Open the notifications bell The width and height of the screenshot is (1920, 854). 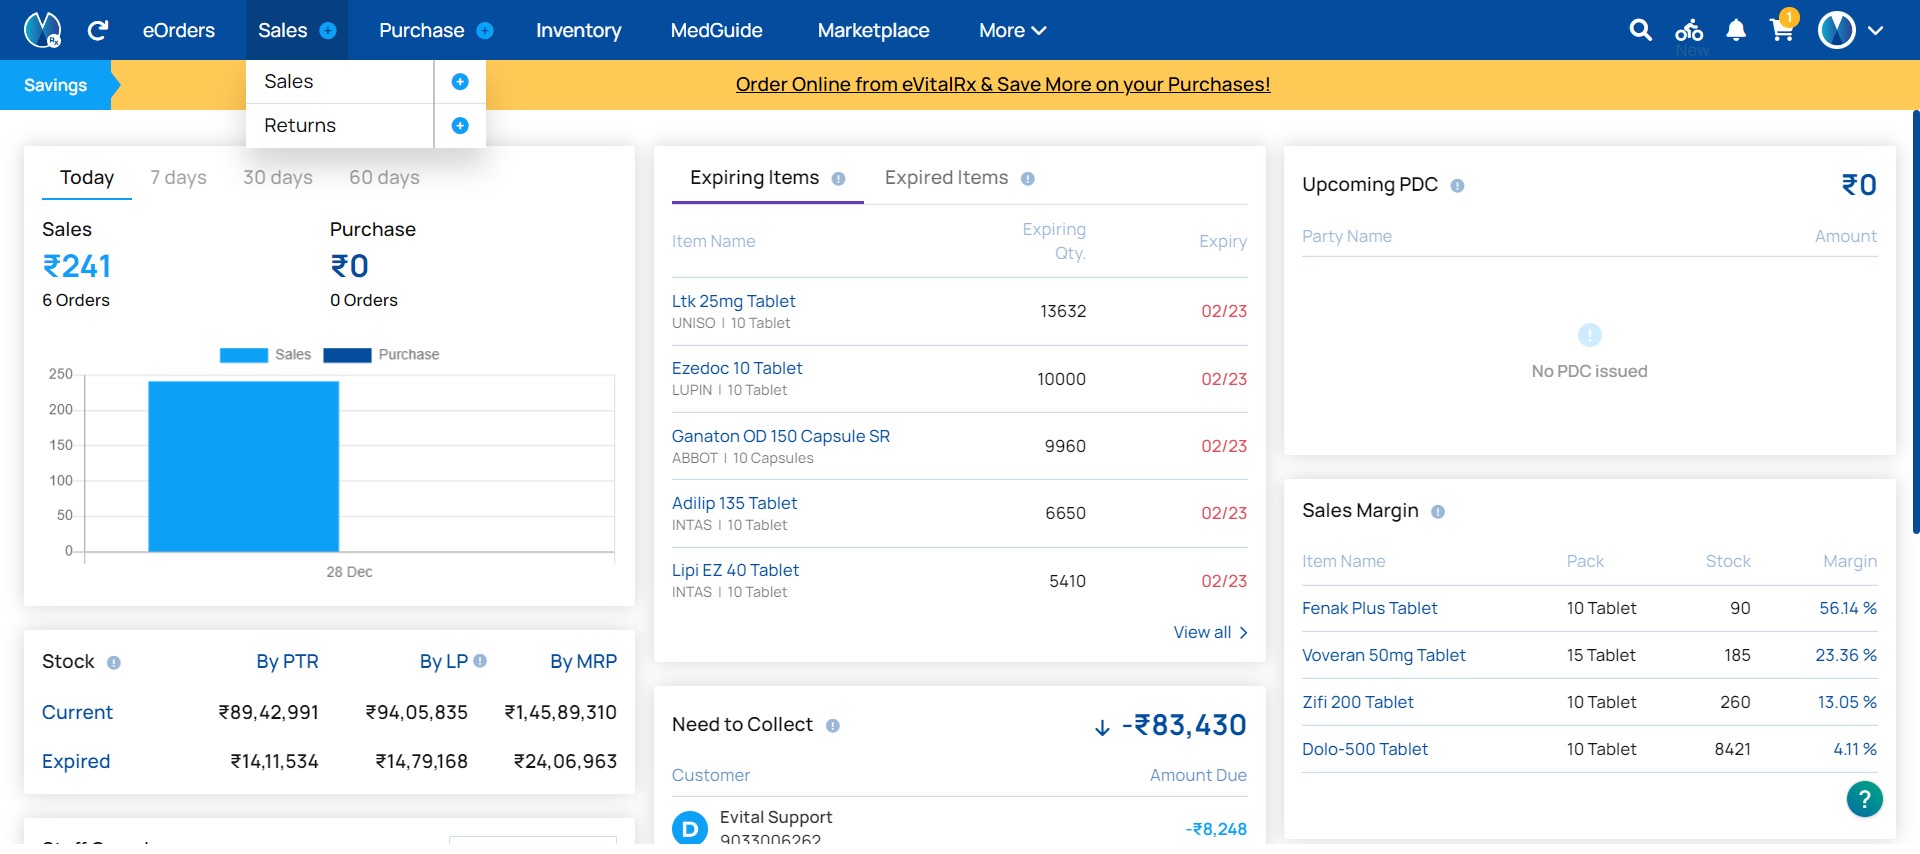[1736, 30]
